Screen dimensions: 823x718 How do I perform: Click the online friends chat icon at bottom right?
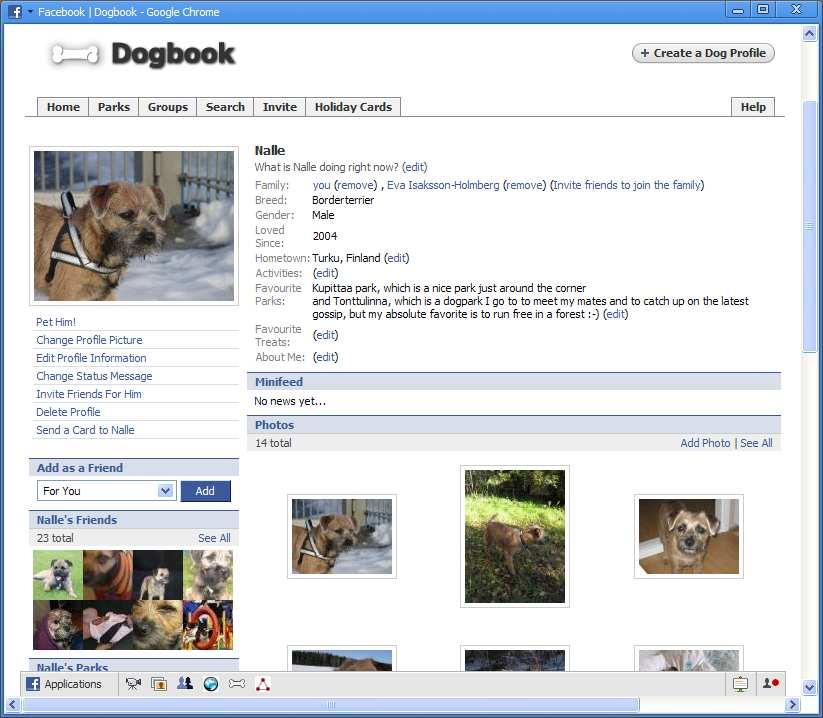771,683
